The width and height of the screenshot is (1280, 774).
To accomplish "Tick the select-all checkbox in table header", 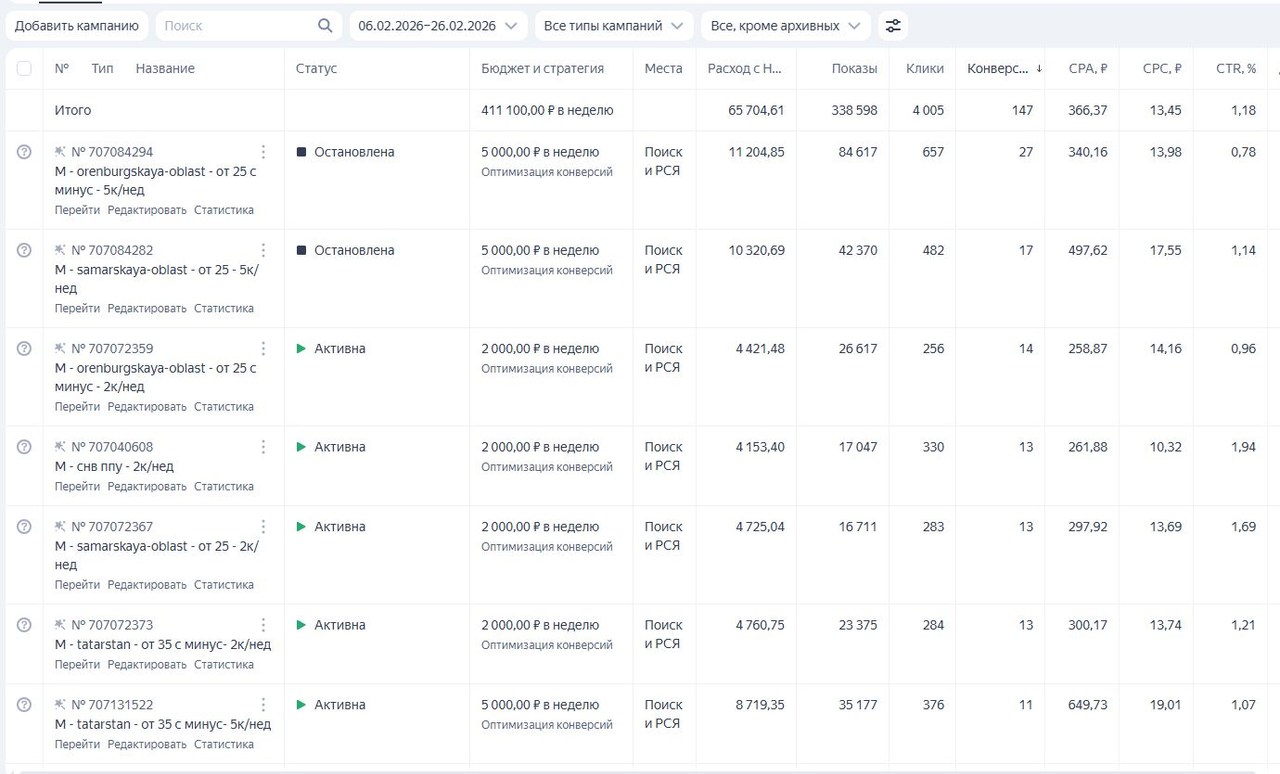I will coord(24,69).
